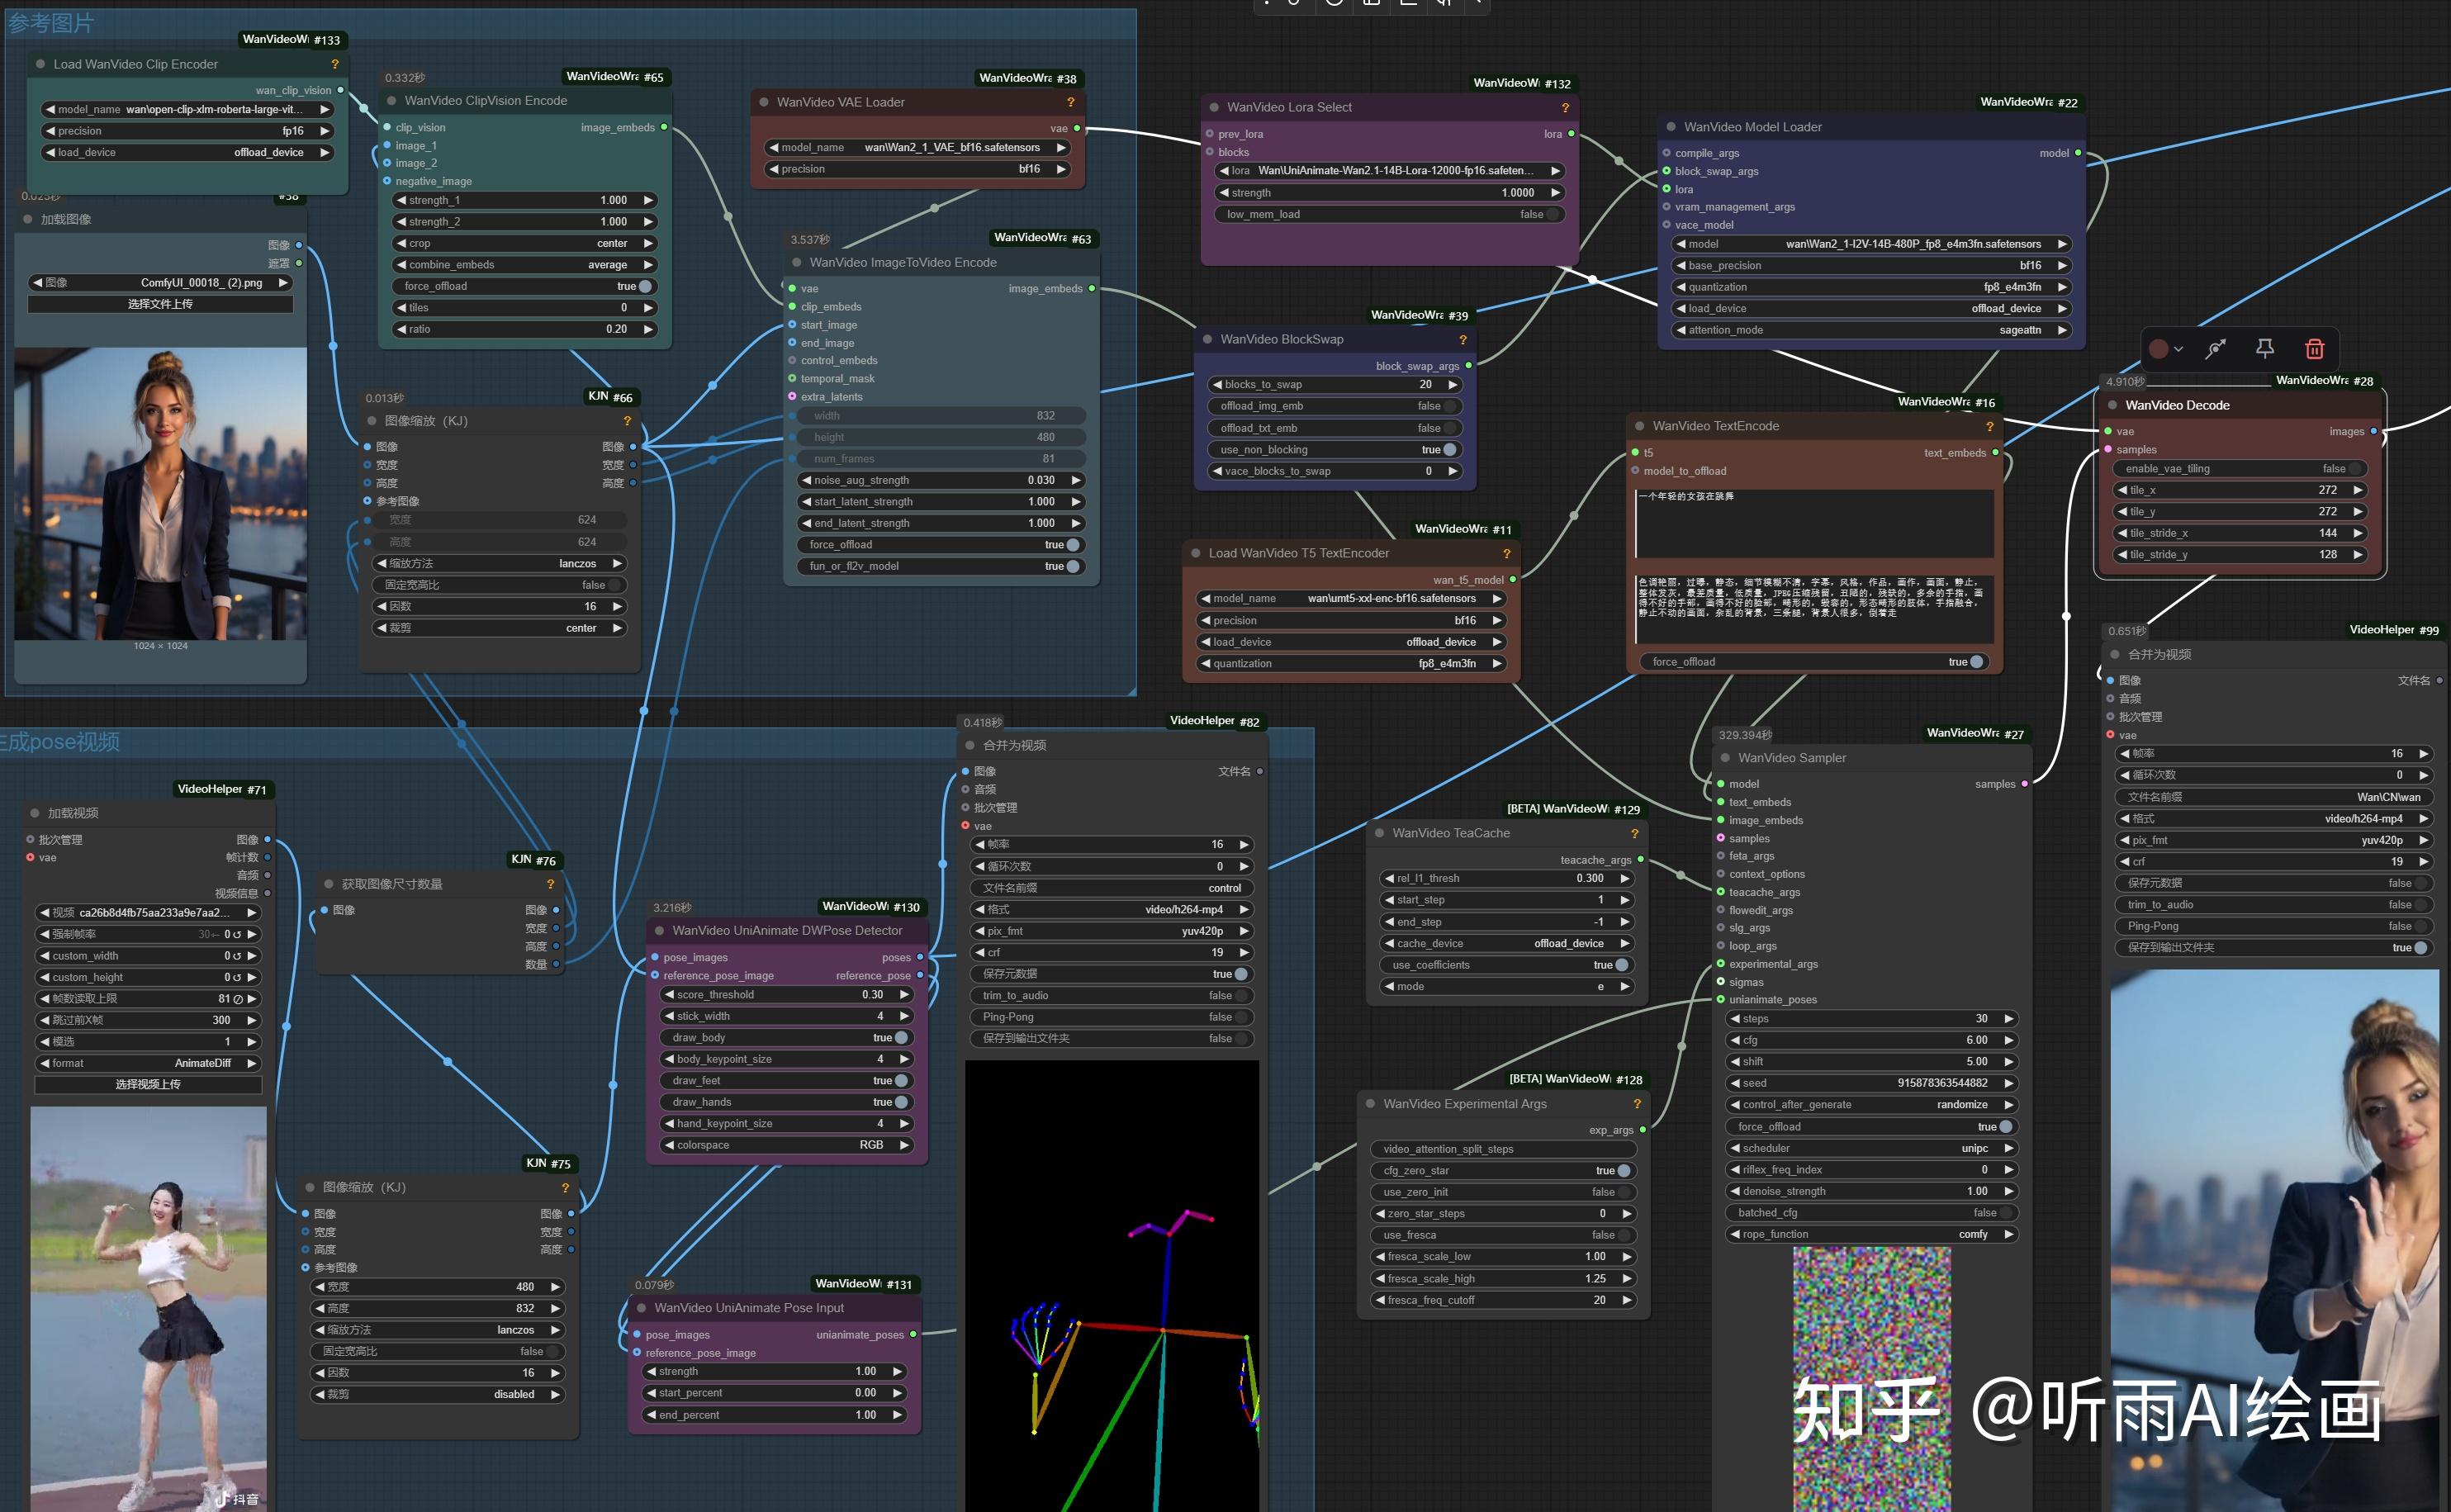Click the 选择视频上传 upload button
Screen dimensions: 2451x1512
pos(148,1084)
